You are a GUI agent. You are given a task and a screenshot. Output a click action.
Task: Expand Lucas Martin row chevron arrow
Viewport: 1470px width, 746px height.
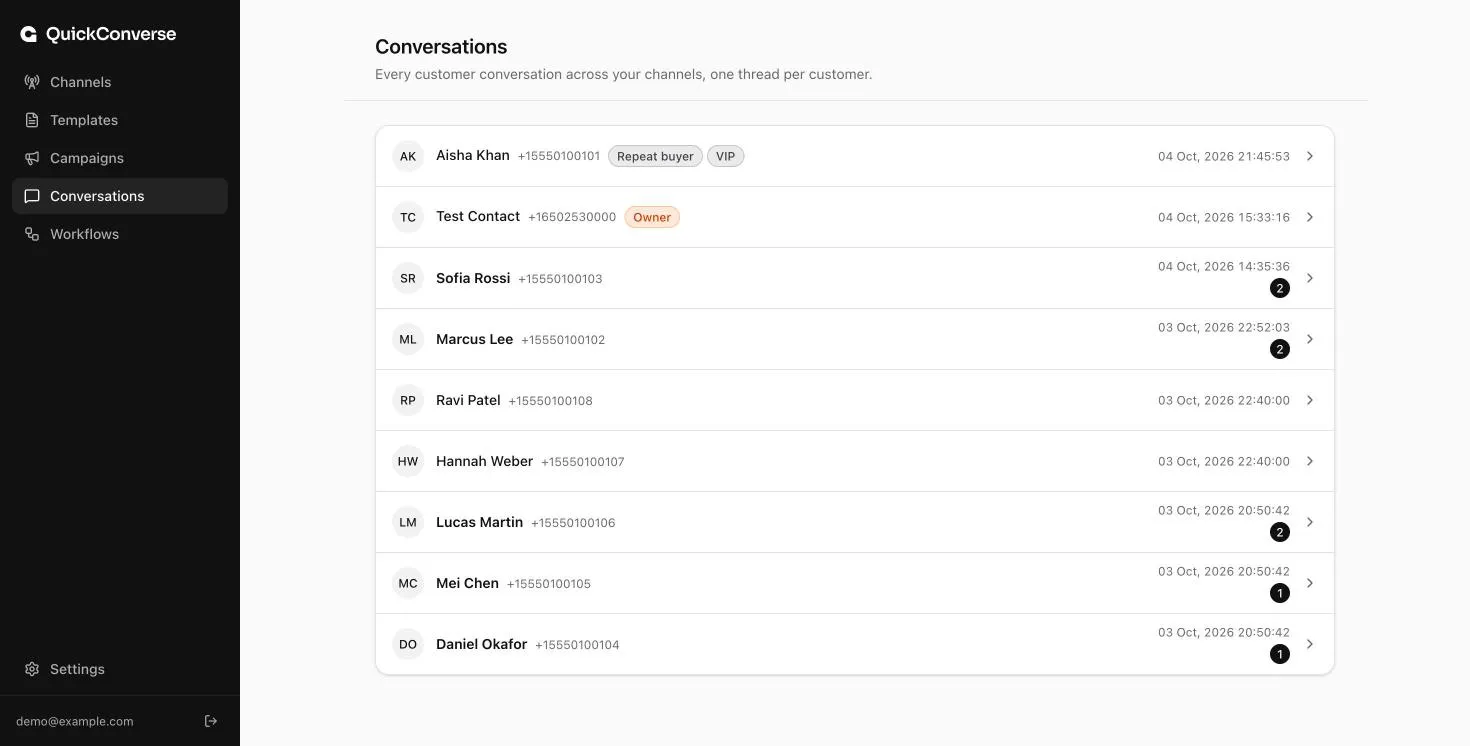(x=1310, y=522)
